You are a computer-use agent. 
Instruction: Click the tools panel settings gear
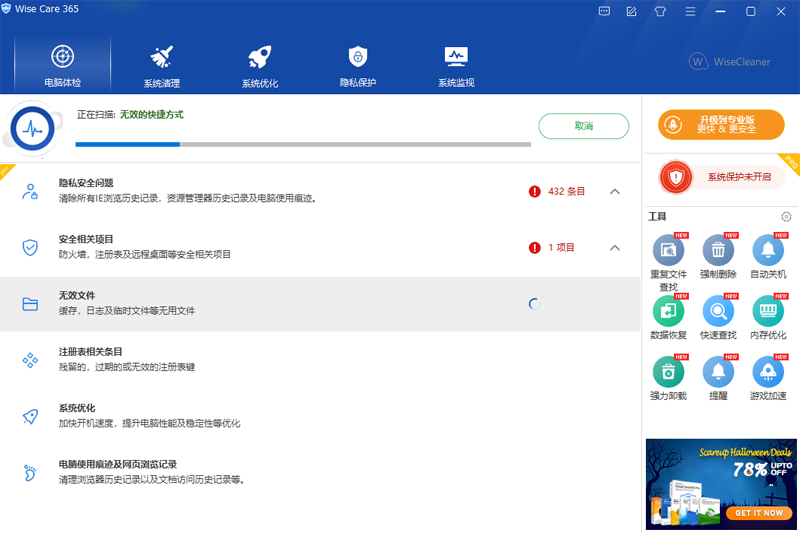pyautogui.click(x=786, y=217)
